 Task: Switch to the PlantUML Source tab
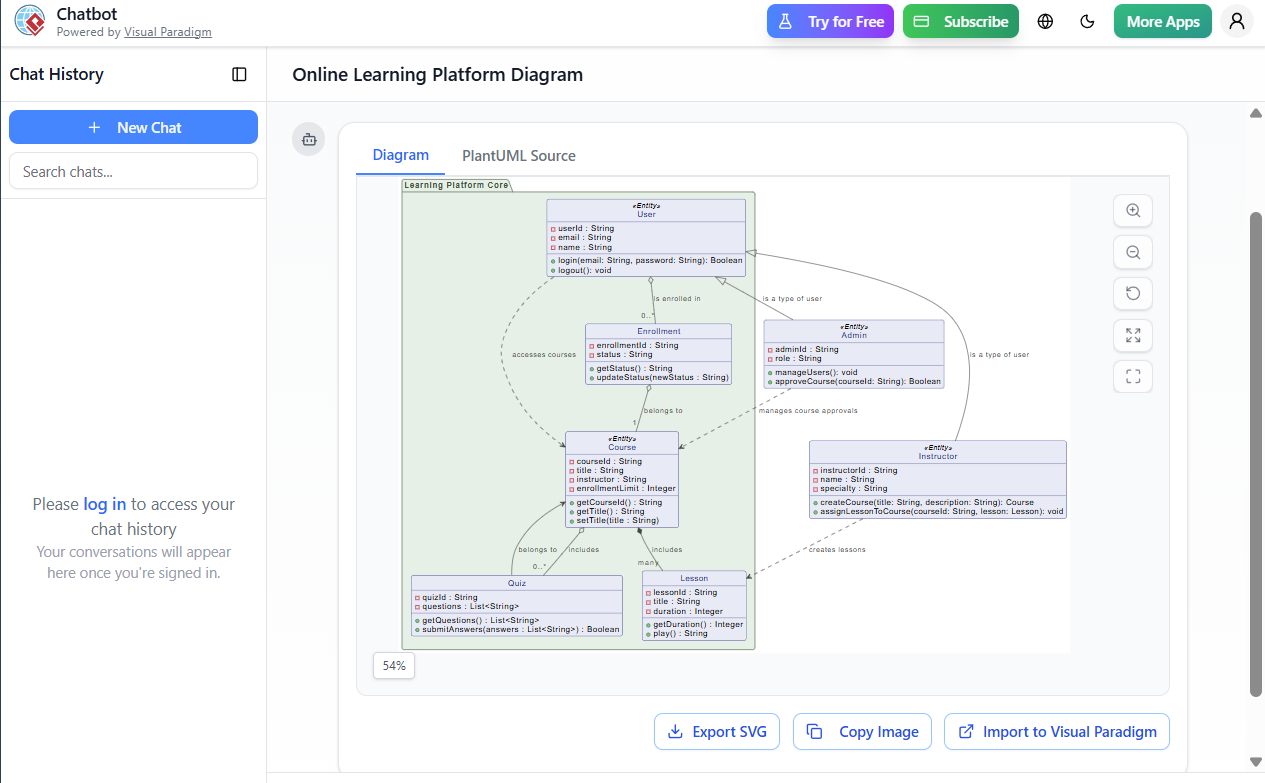[x=518, y=155]
